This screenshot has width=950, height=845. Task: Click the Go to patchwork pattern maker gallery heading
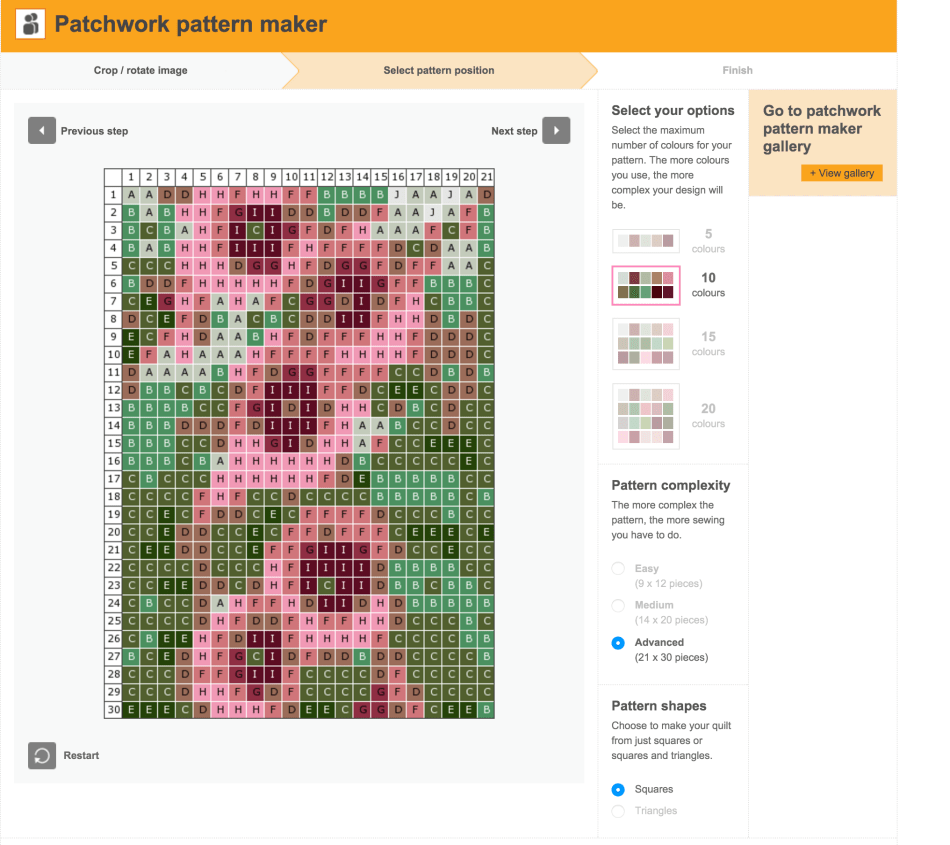[x=822, y=129]
